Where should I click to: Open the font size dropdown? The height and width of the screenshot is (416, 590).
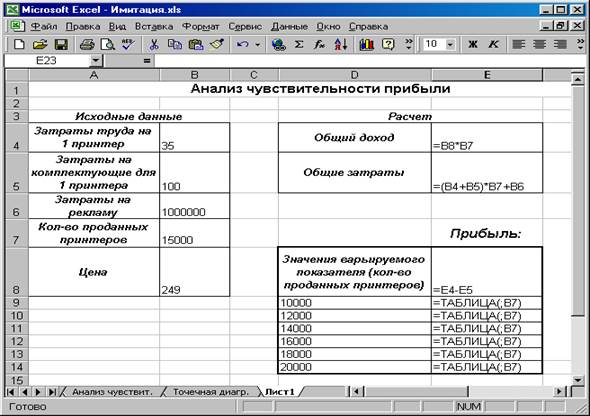point(450,45)
